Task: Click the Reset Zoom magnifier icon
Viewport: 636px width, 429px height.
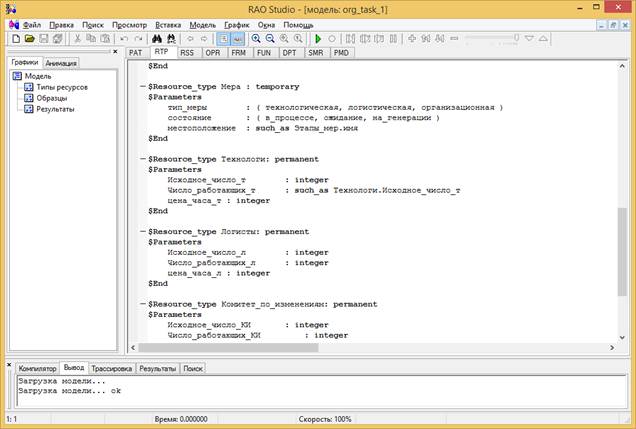Action: tap(298, 39)
